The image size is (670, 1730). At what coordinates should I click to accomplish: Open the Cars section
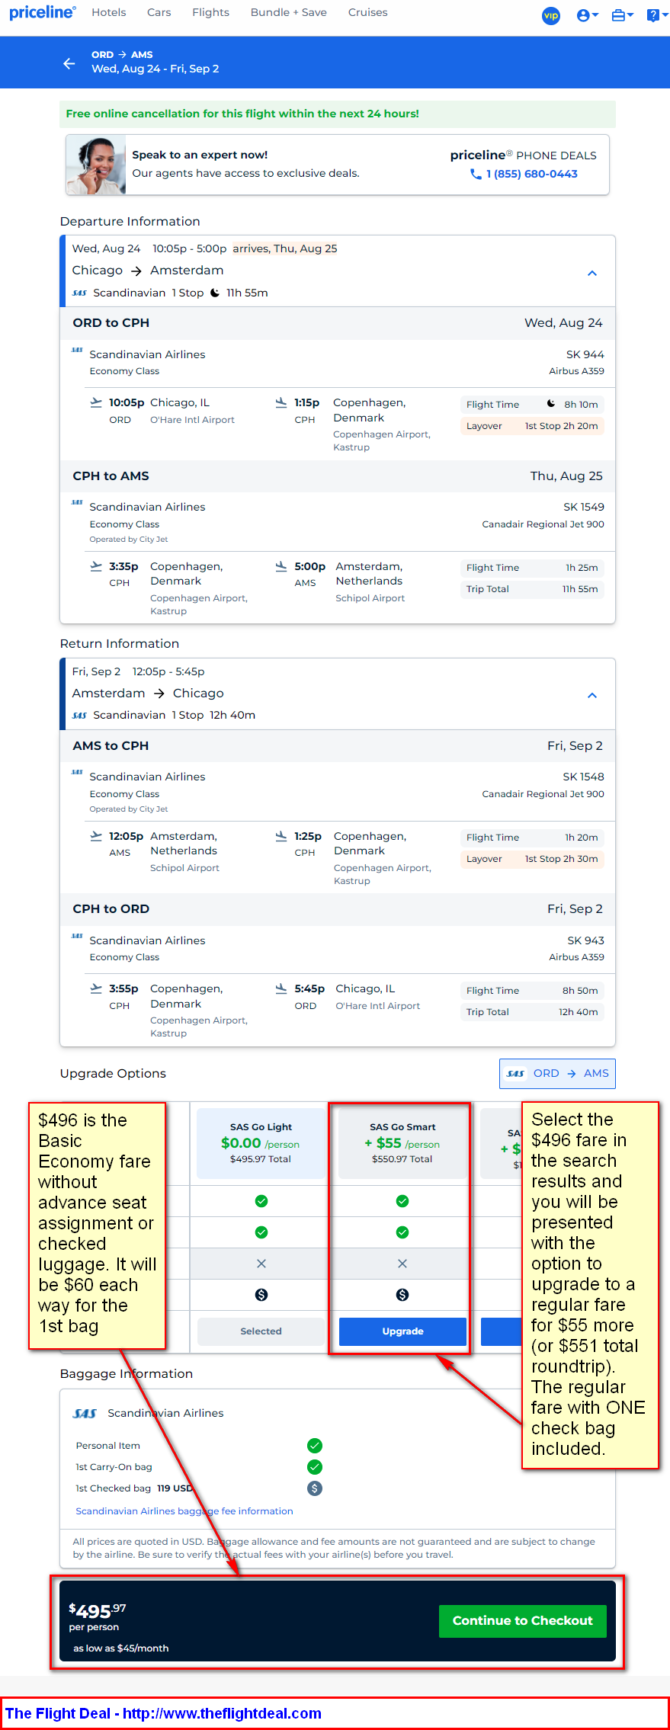(x=159, y=13)
